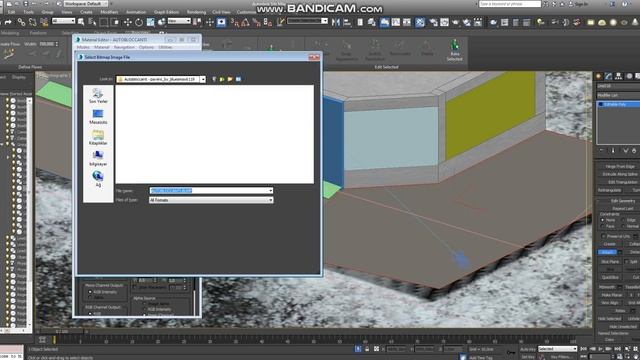Activate the Select and Scale tool
Viewport: 640px width, 360px height.
point(150,22)
